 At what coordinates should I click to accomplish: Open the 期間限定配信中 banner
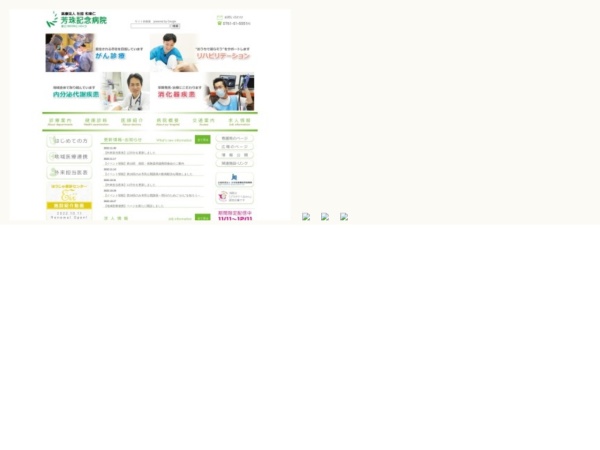(x=235, y=215)
